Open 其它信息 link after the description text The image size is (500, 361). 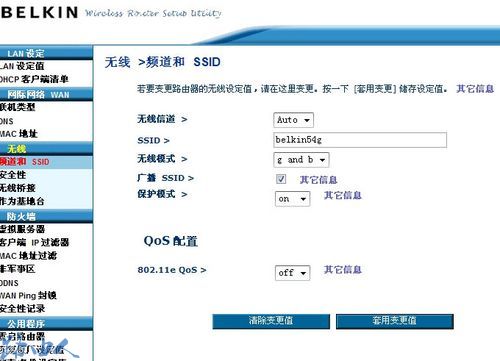[475, 89]
